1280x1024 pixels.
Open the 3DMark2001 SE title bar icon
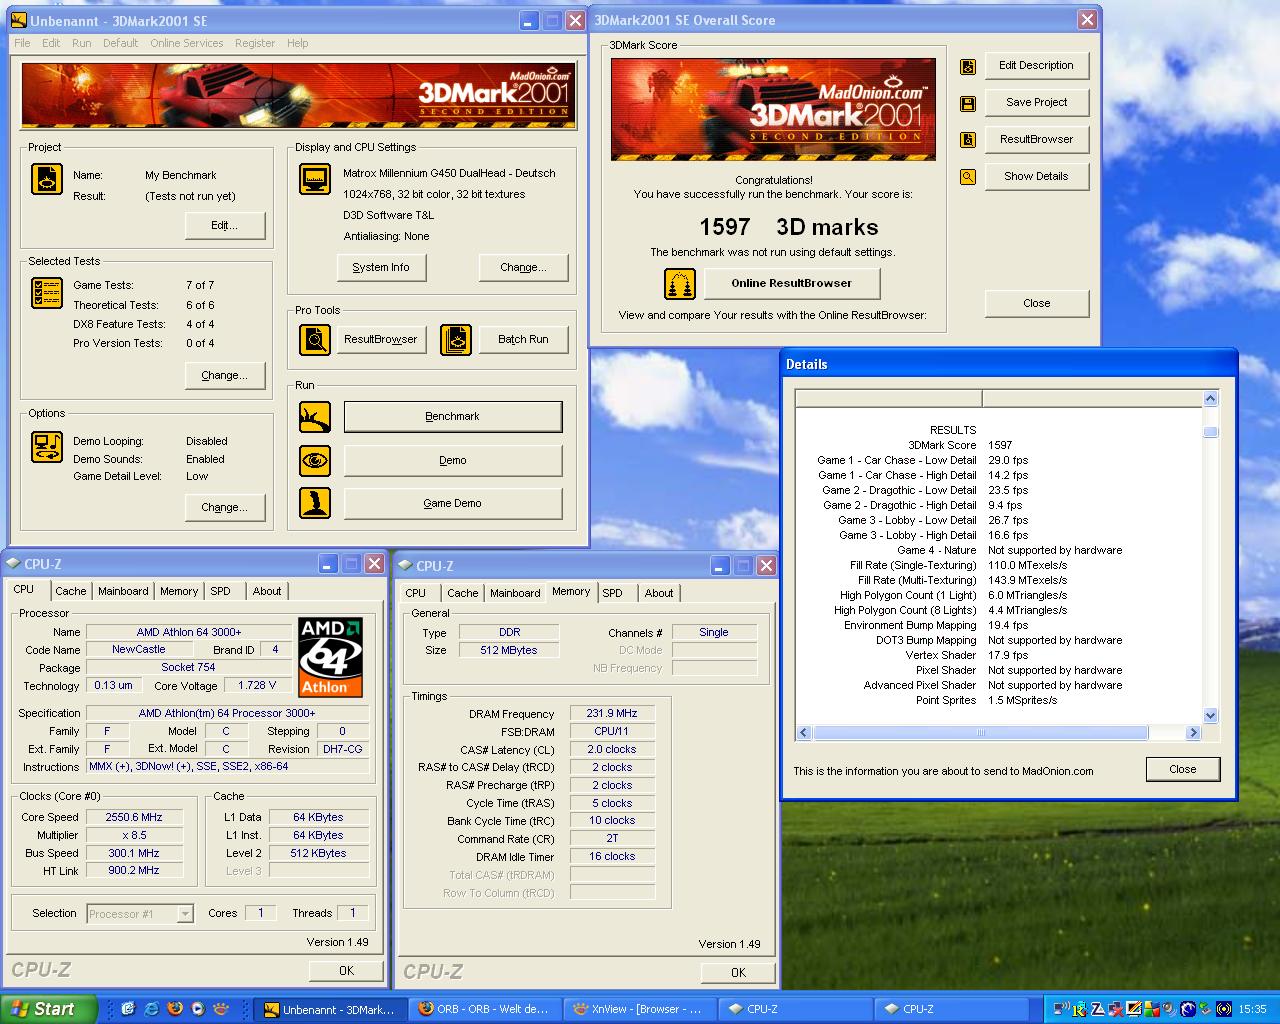click(19, 20)
